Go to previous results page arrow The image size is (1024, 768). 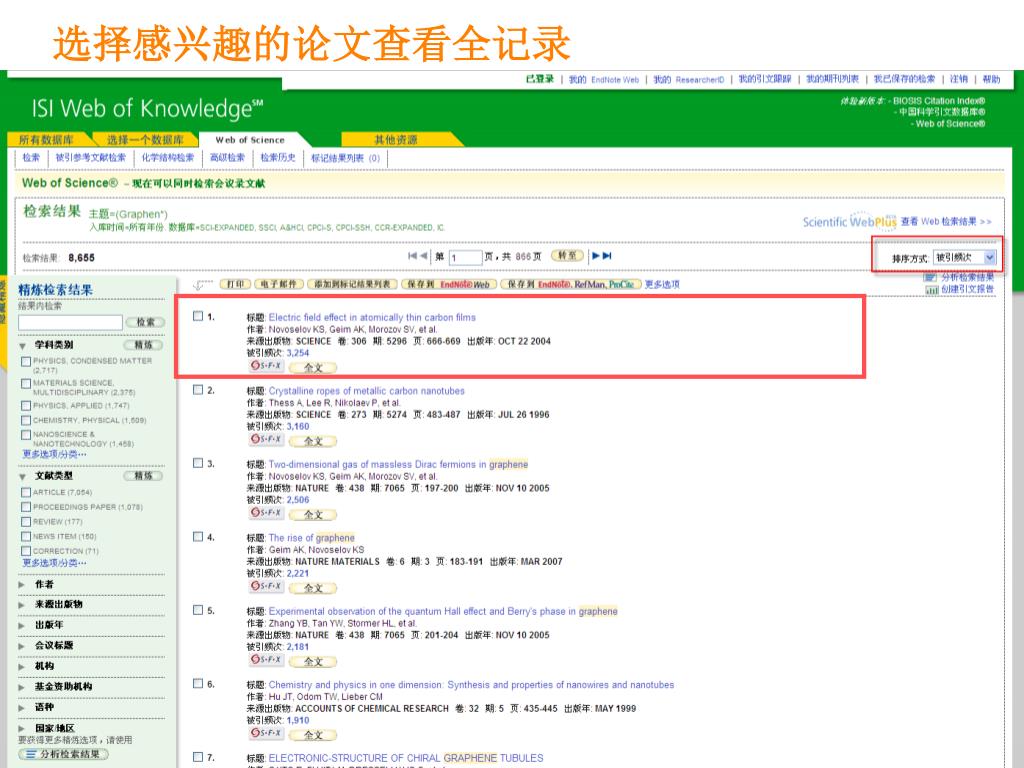(424, 256)
